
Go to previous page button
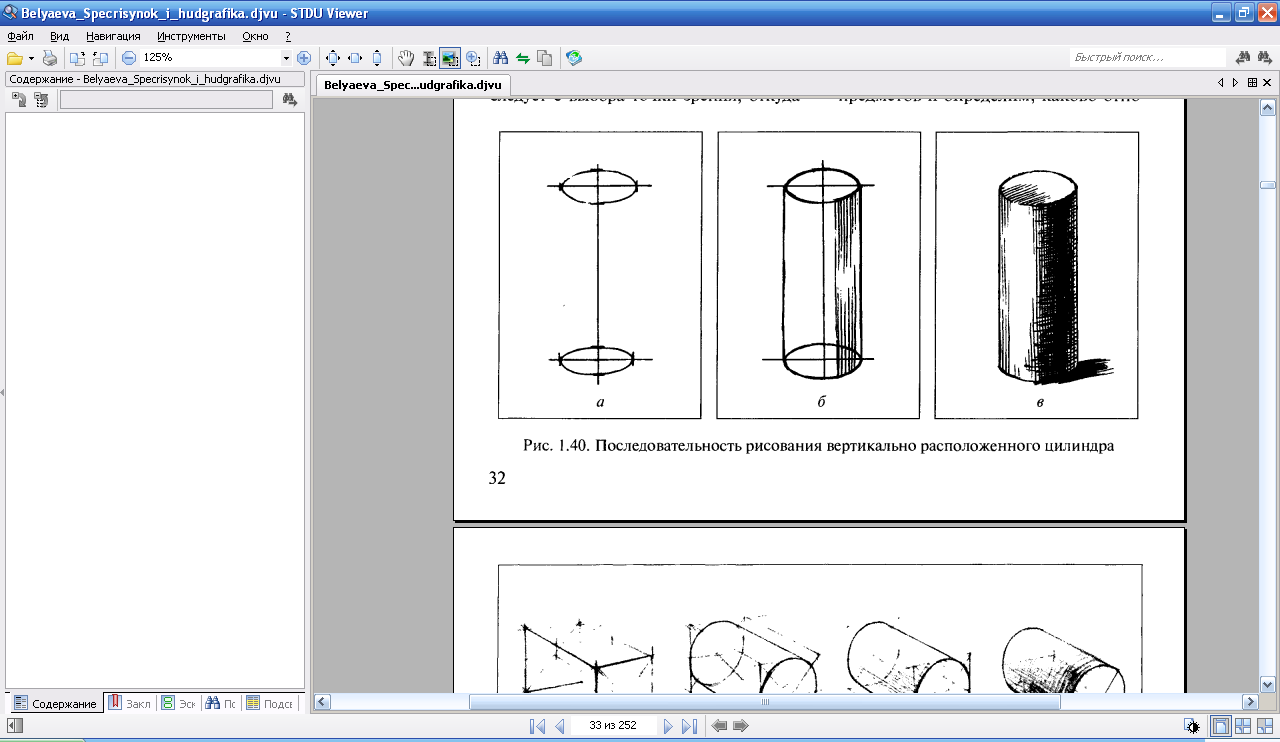coord(559,727)
